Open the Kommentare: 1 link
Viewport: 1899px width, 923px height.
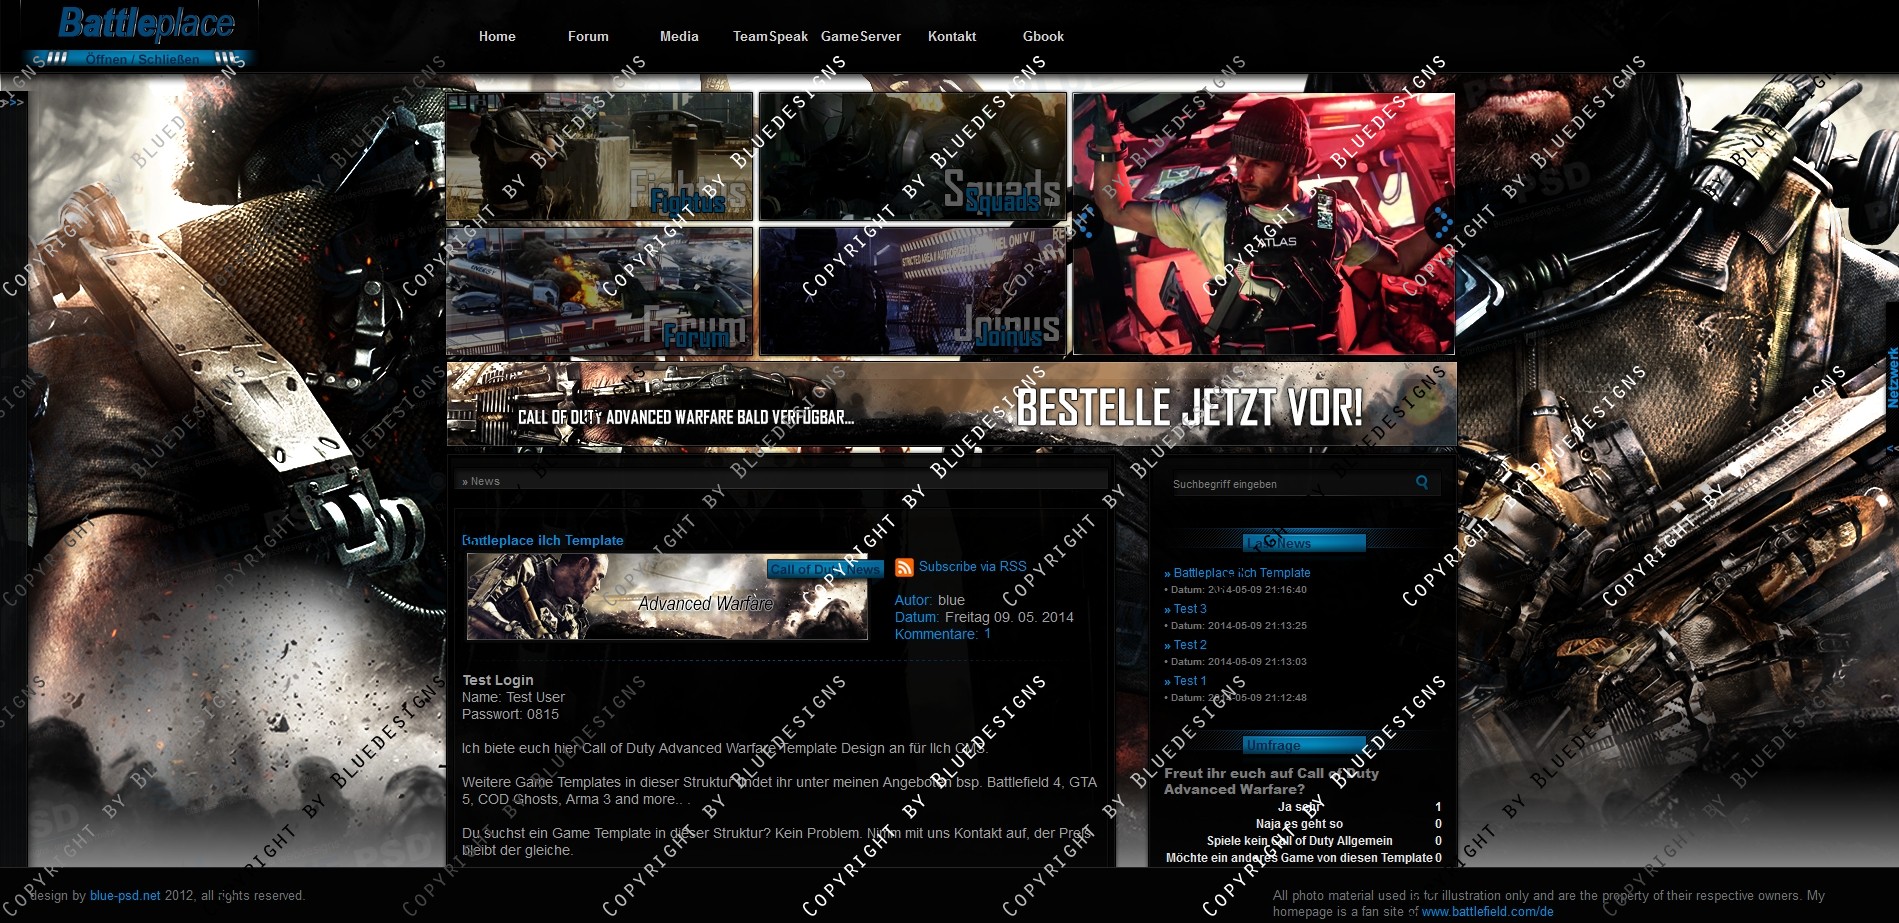[x=943, y=634]
